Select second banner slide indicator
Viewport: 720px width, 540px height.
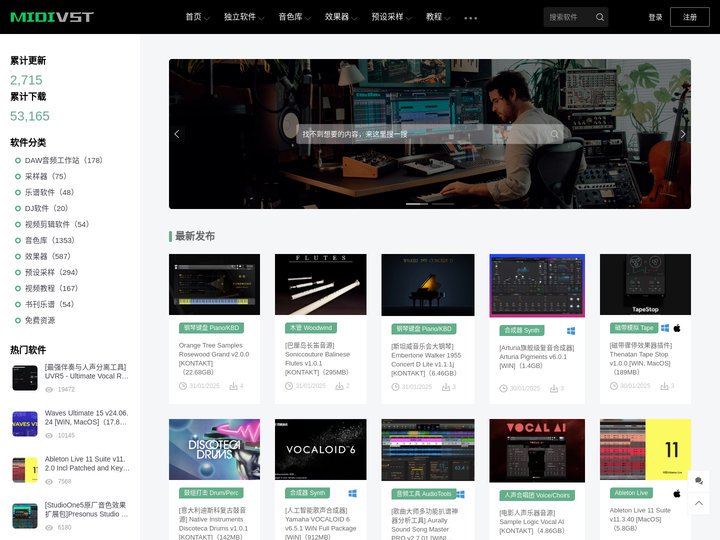(x=443, y=203)
